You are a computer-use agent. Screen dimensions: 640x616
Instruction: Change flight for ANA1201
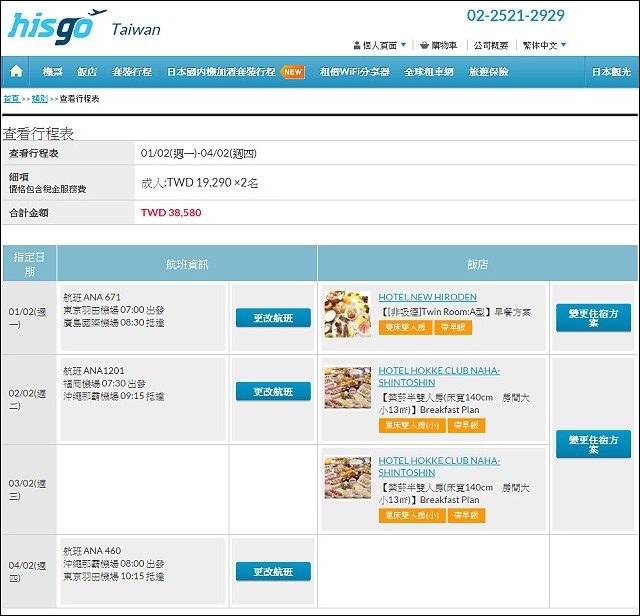(273, 392)
